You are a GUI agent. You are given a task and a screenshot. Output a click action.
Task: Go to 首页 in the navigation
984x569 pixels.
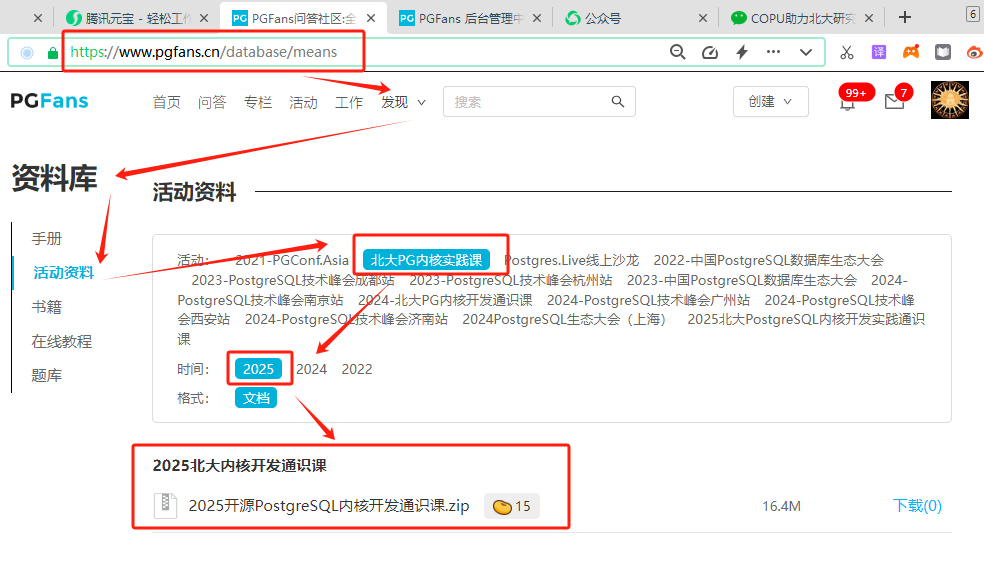(x=166, y=102)
